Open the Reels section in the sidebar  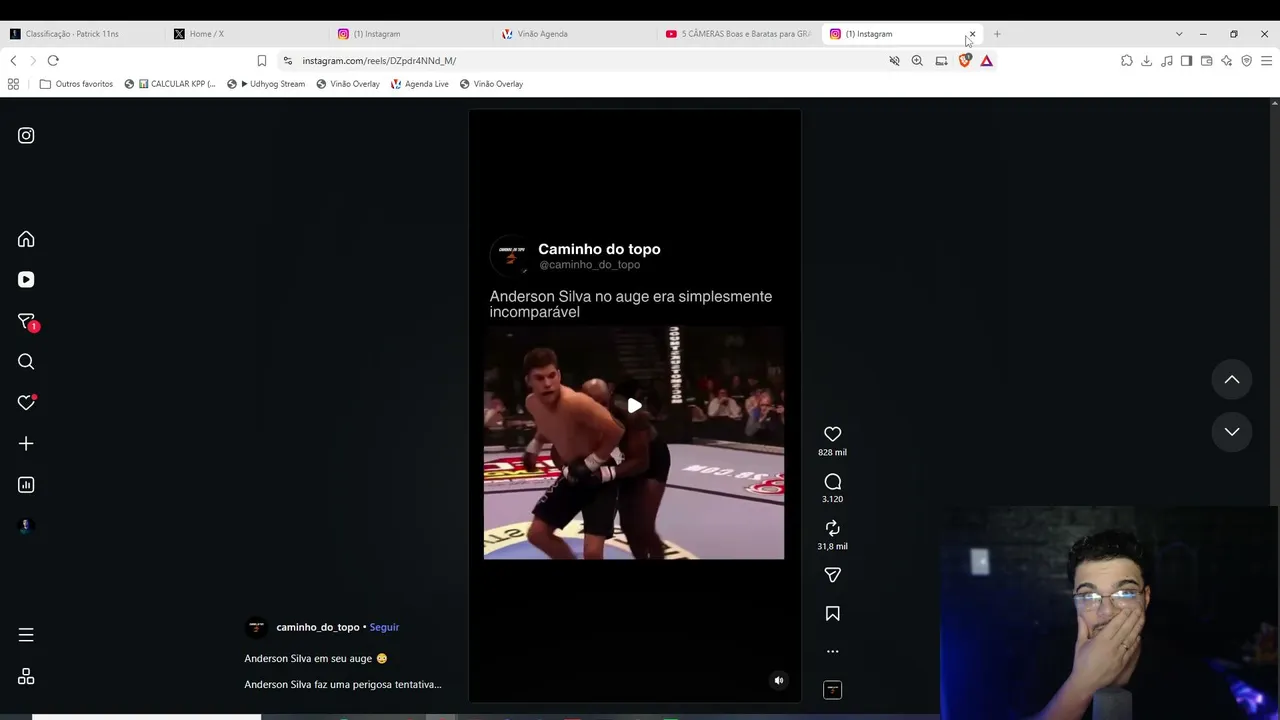26,280
